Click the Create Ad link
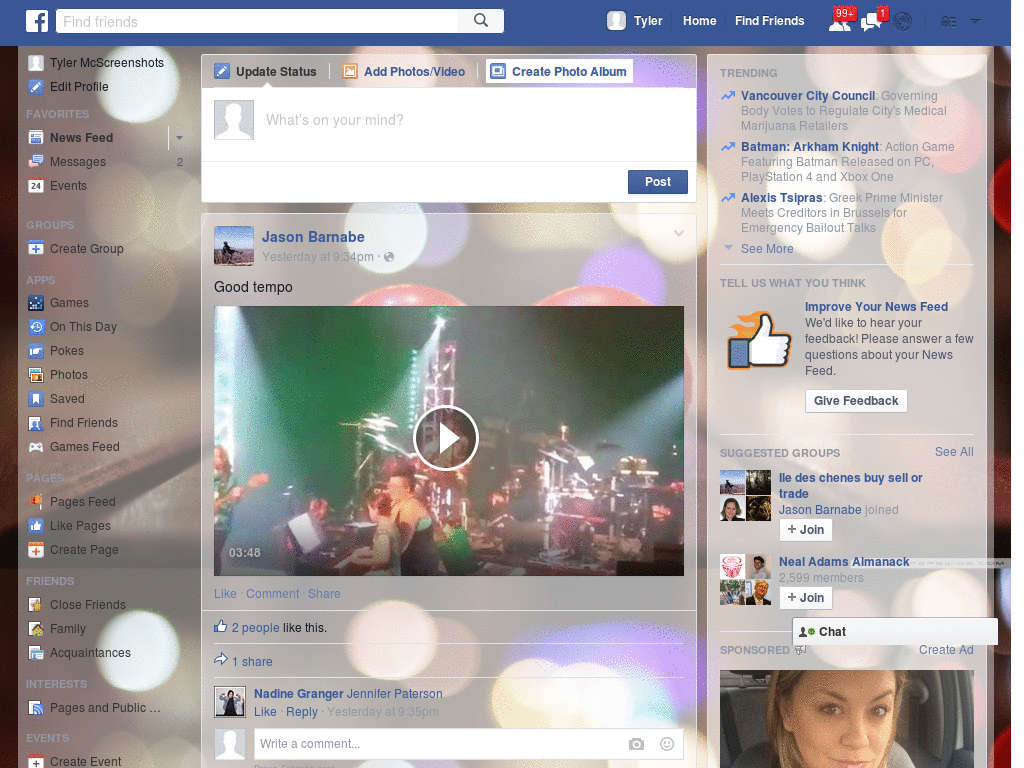The height and width of the screenshot is (768, 1024). (946, 650)
